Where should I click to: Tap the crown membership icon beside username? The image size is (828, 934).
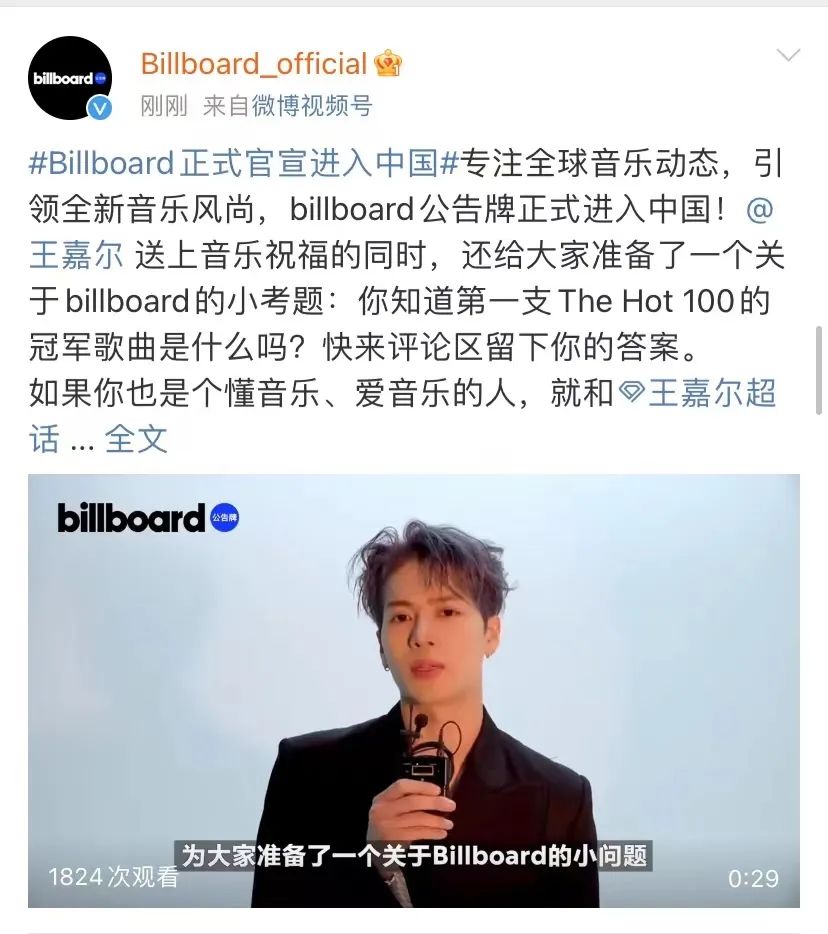(388, 63)
